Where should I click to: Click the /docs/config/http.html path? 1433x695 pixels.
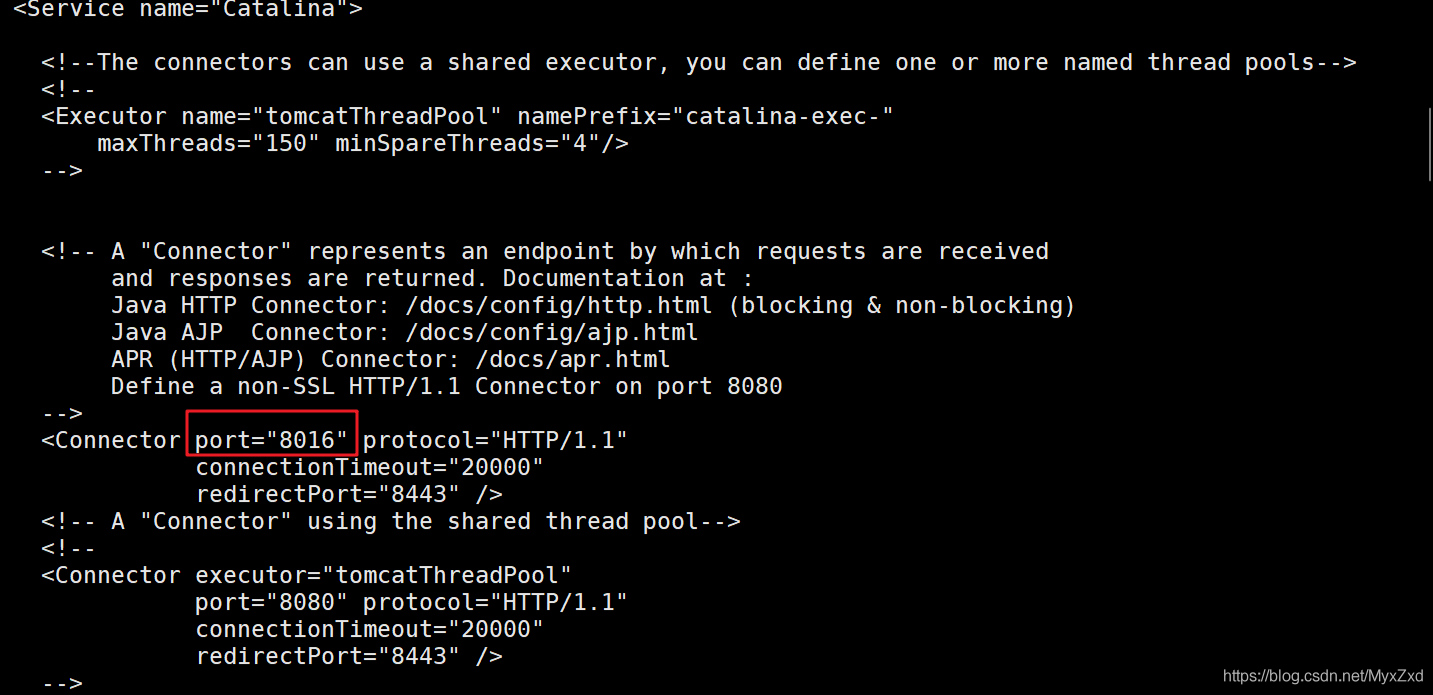click(x=558, y=305)
